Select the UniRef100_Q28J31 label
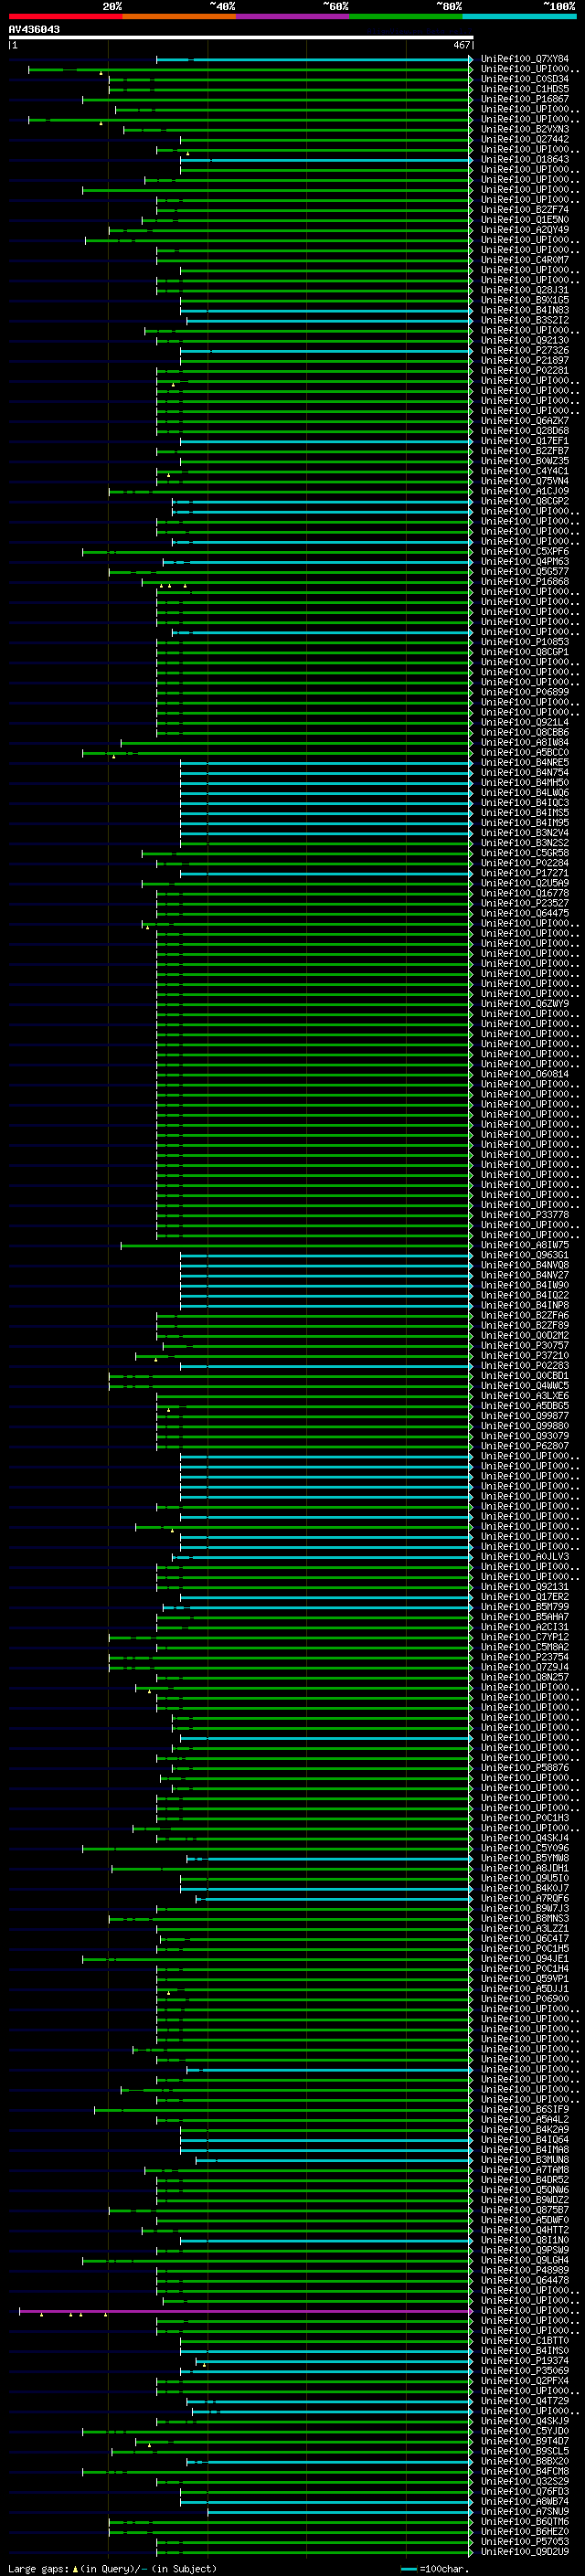The height and width of the screenshot is (2576, 585). click(524, 290)
